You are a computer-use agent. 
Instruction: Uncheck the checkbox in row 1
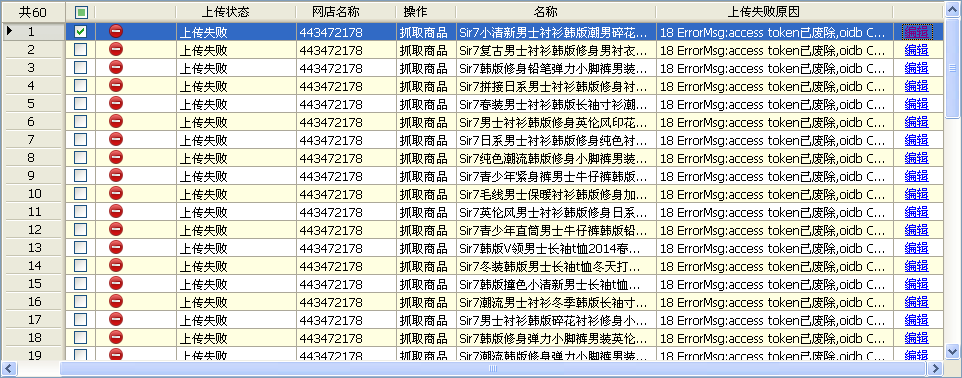click(x=81, y=31)
